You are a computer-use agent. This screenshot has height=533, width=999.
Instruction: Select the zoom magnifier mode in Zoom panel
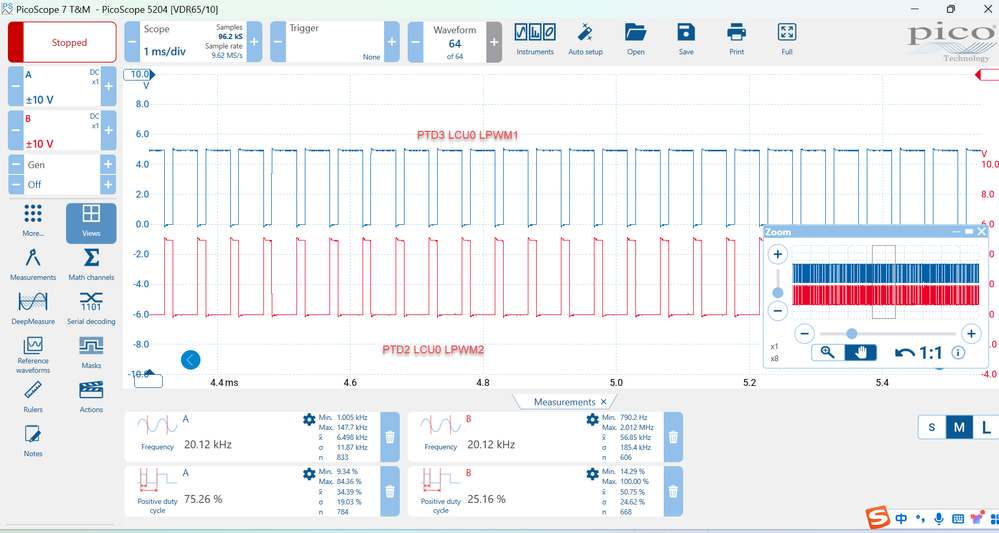coord(828,352)
